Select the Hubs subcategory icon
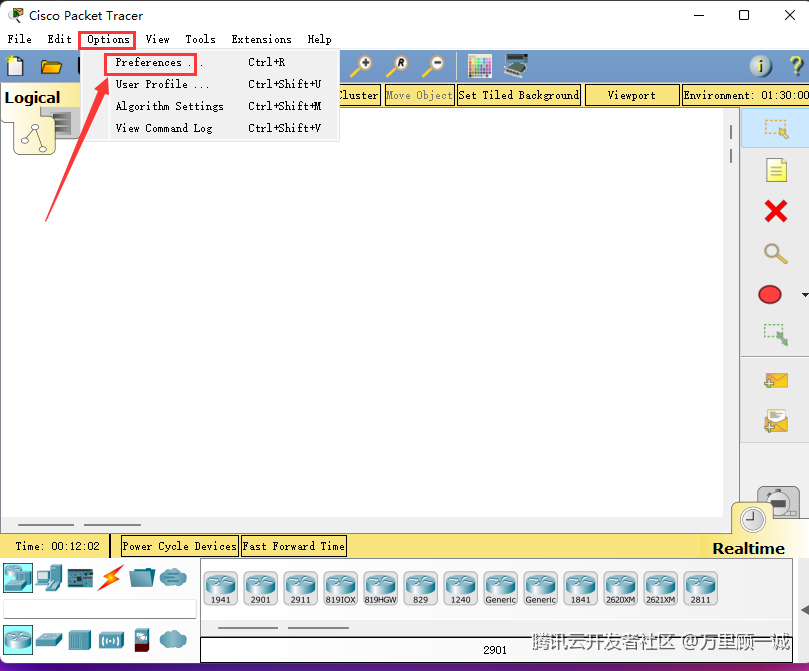 80,640
